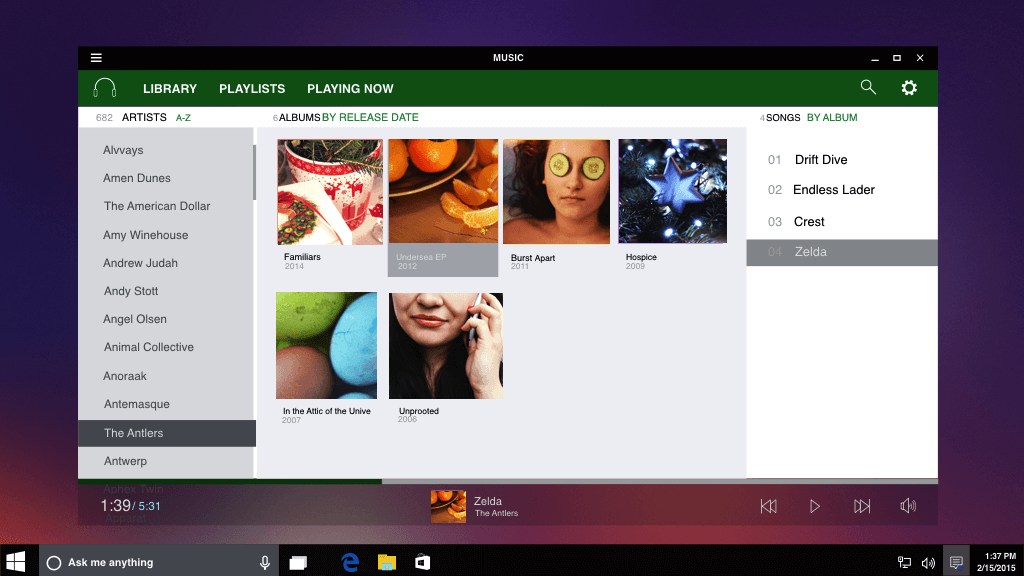This screenshot has width=1024, height=576.
Task: Change songs sort BY ALBUM
Action: [x=832, y=118]
